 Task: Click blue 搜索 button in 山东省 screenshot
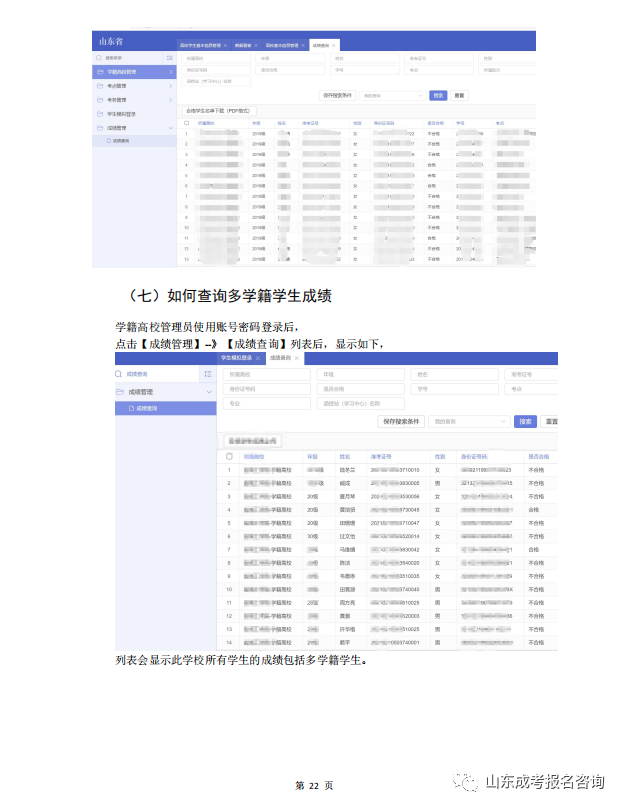click(x=438, y=95)
